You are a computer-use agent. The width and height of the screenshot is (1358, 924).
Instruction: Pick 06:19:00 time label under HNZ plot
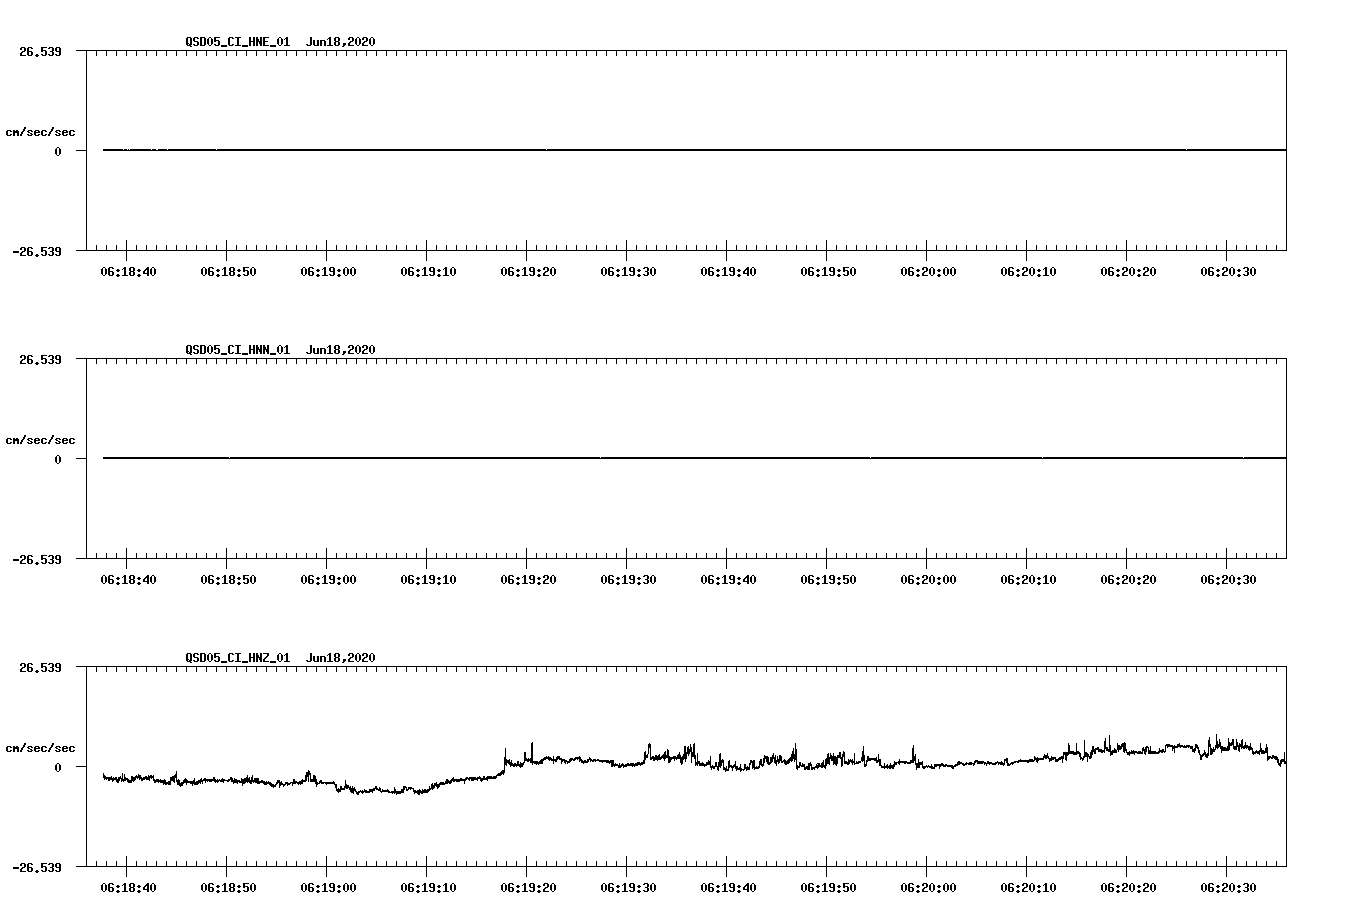328,888
